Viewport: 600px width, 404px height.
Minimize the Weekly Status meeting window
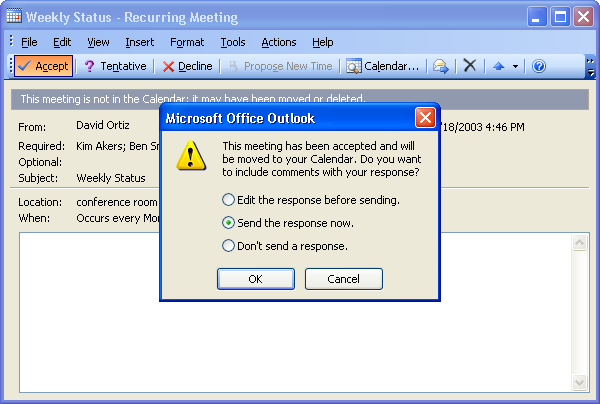(x=536, y=17)
